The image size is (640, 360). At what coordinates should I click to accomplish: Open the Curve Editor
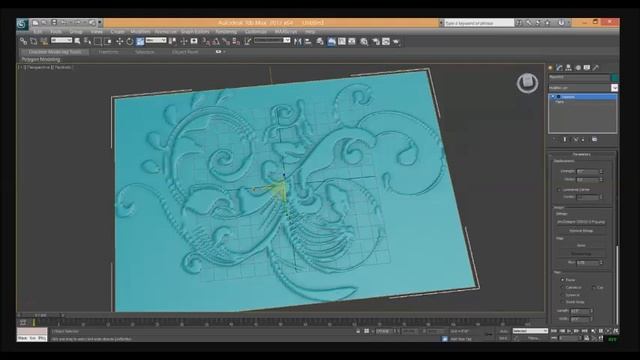342,41
